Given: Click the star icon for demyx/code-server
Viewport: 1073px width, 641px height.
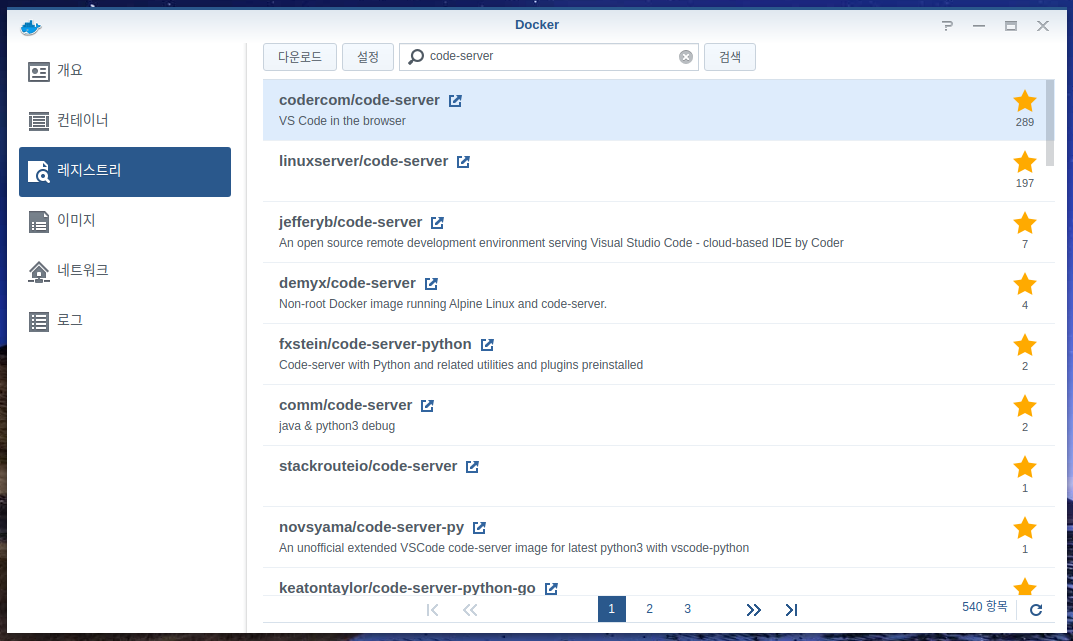Looking at the screenshot, I should (1024, 284).
